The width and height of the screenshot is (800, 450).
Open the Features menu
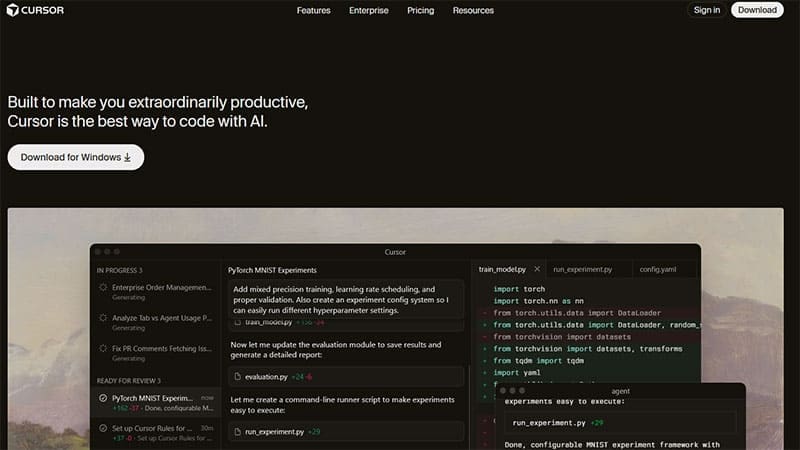[313, 10]
